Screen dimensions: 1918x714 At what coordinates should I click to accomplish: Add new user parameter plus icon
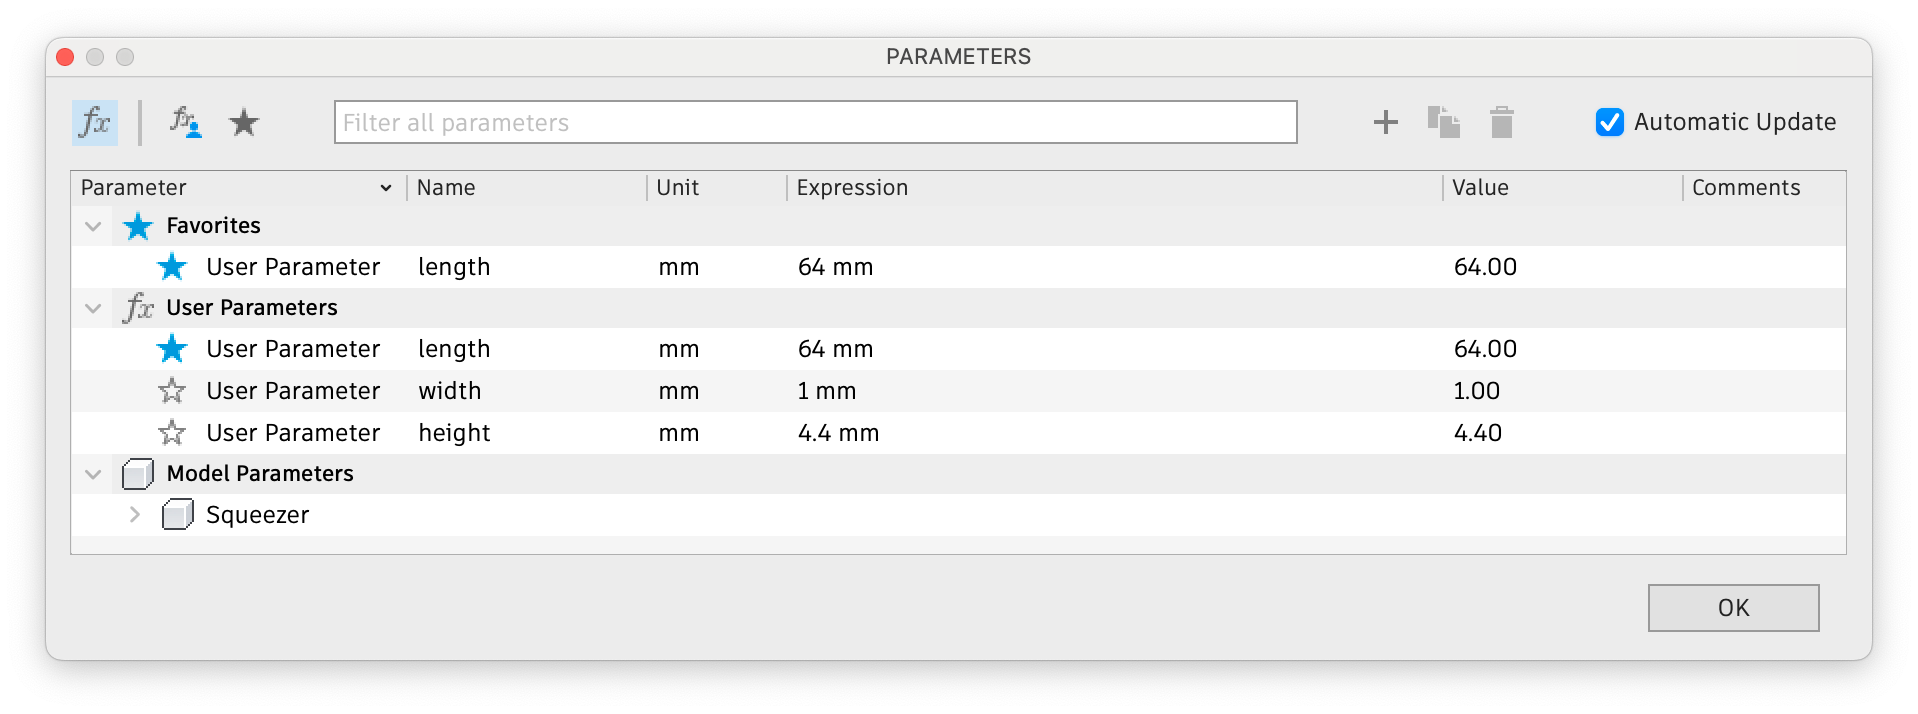[x=1386, y=122]
